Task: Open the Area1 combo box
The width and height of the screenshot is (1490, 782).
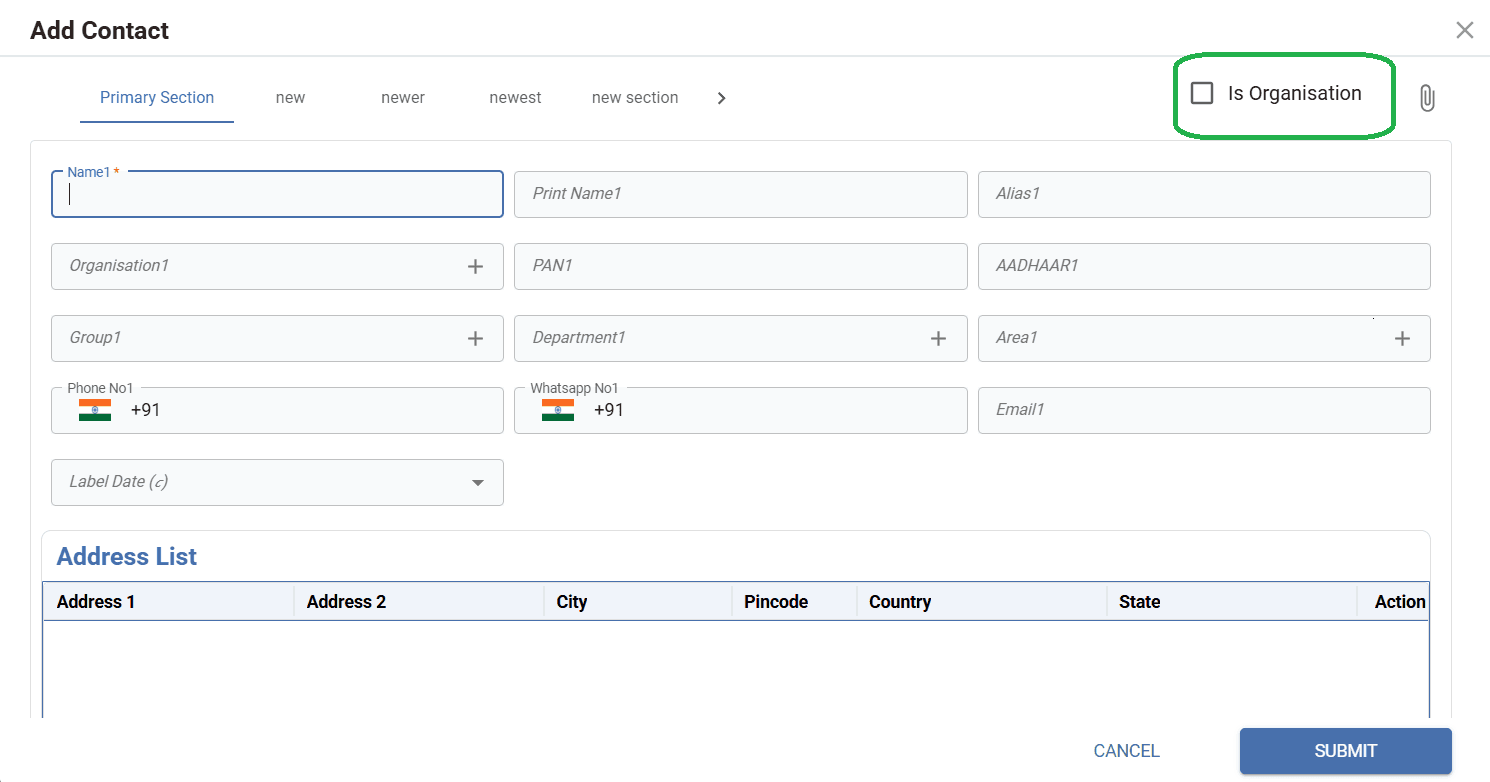Action: click(1204, 338)
